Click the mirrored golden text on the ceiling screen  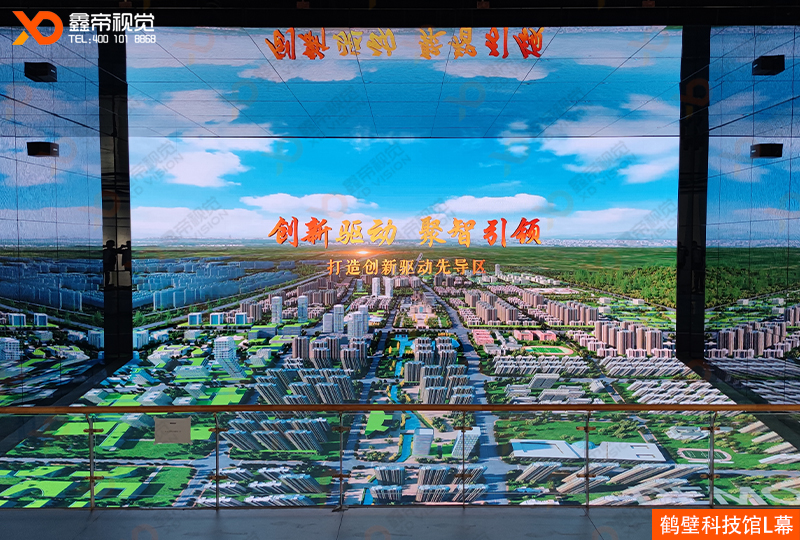pos(406,44)
